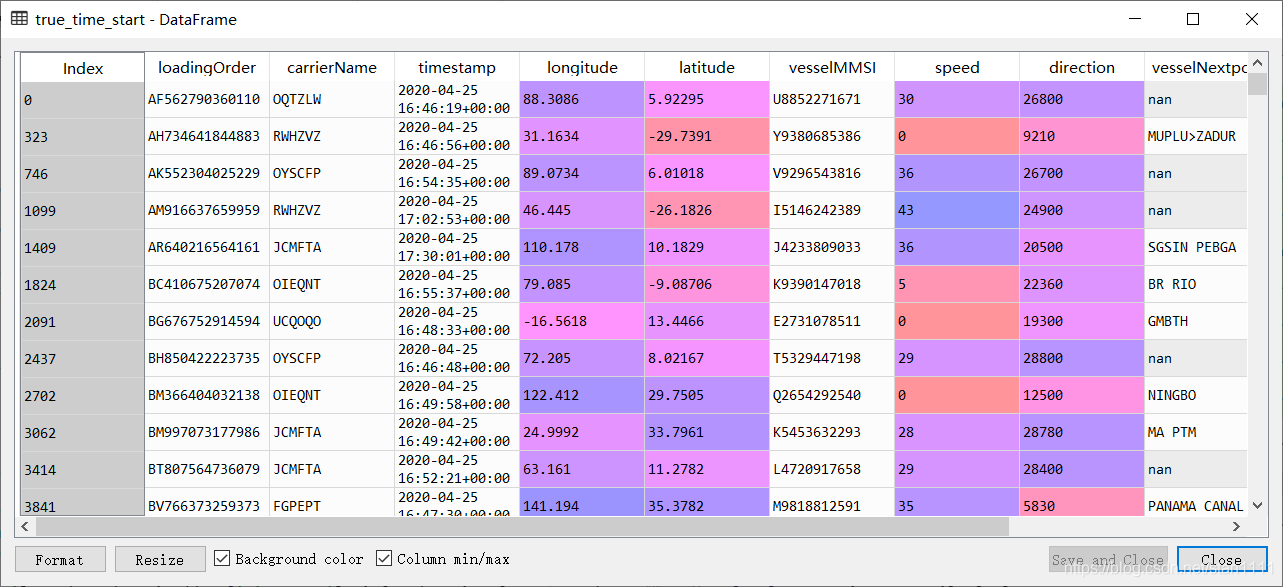Select cell MUPLU>ZADUR
1283x587 pixels.
[1196, 136]
